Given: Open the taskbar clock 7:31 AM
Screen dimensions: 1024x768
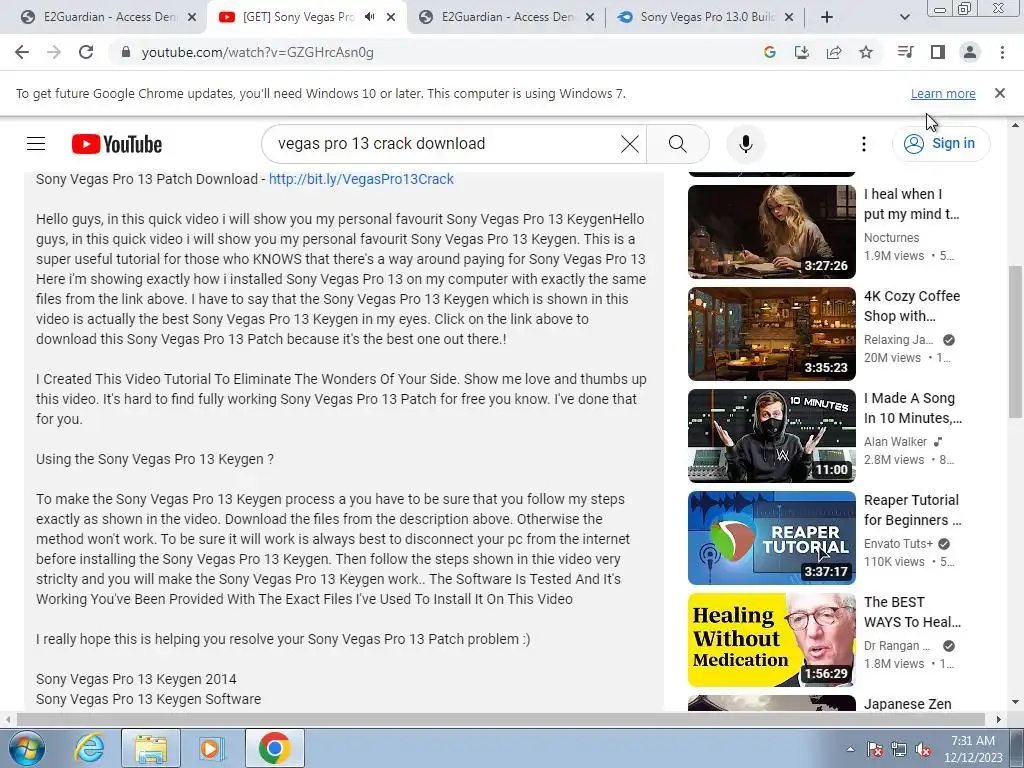Looking at the screenshot, I should pos(972,749).
